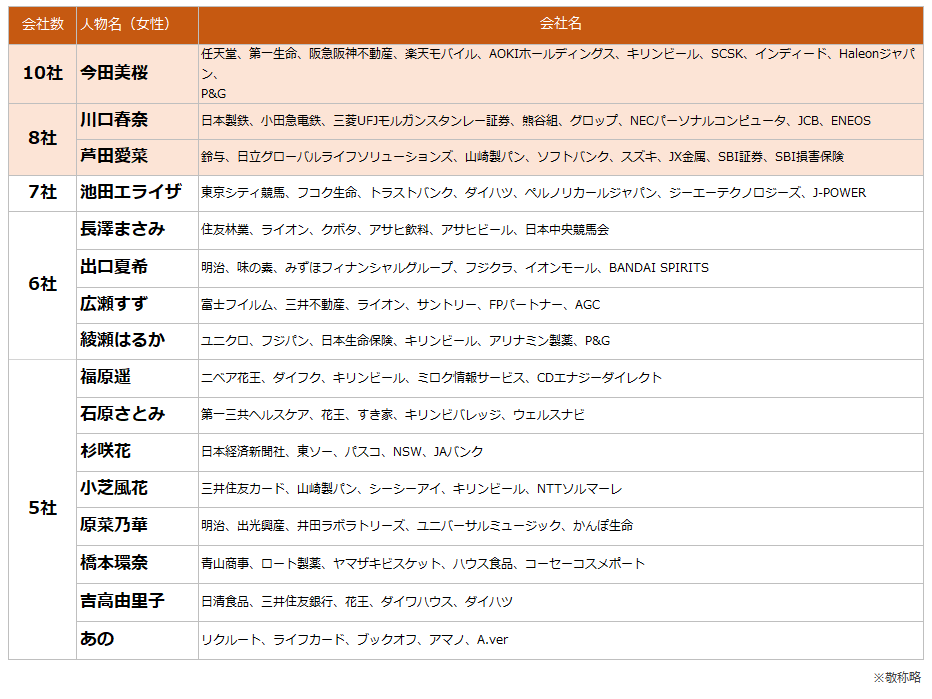
Task: Select the name 広瀬すず
Action: coord(114,304)
